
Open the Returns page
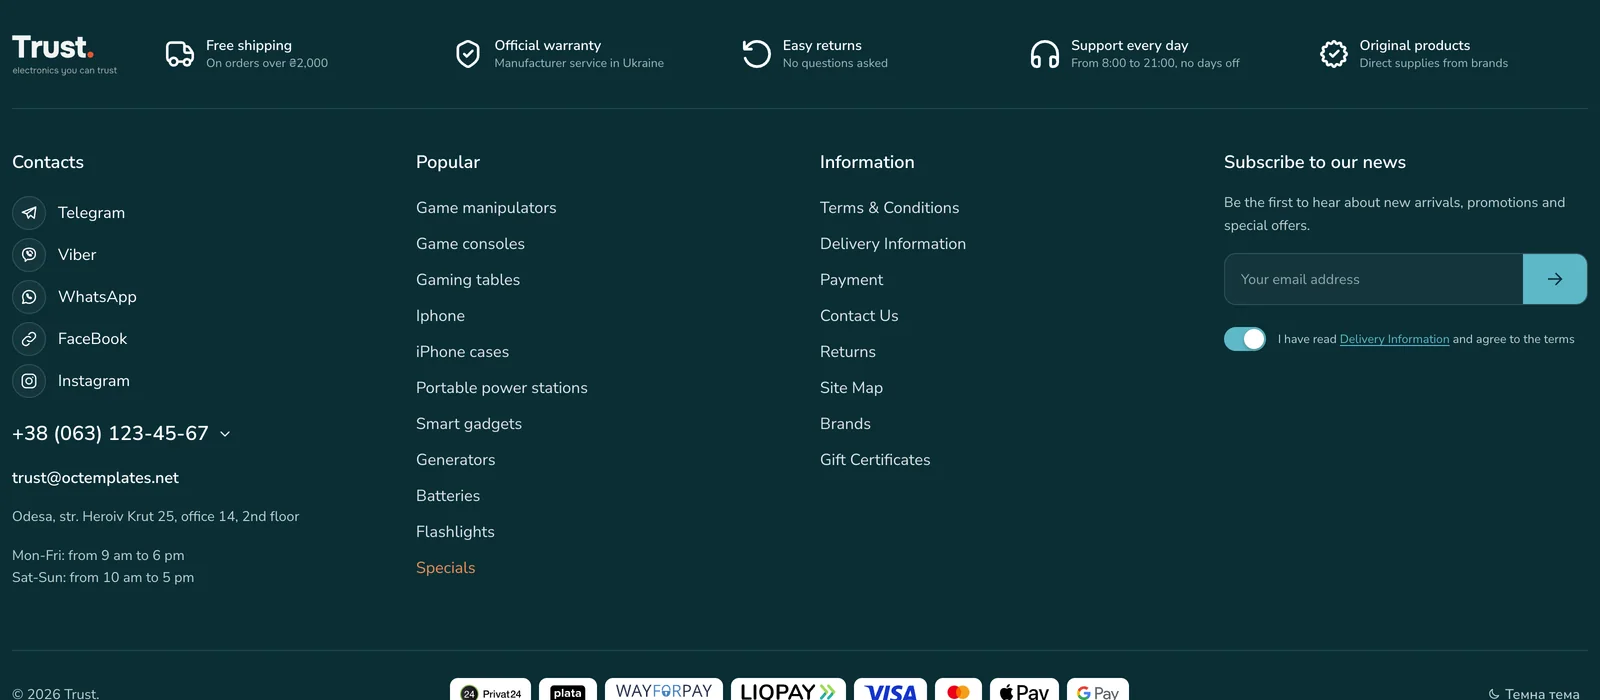click(x=848, y=352)
